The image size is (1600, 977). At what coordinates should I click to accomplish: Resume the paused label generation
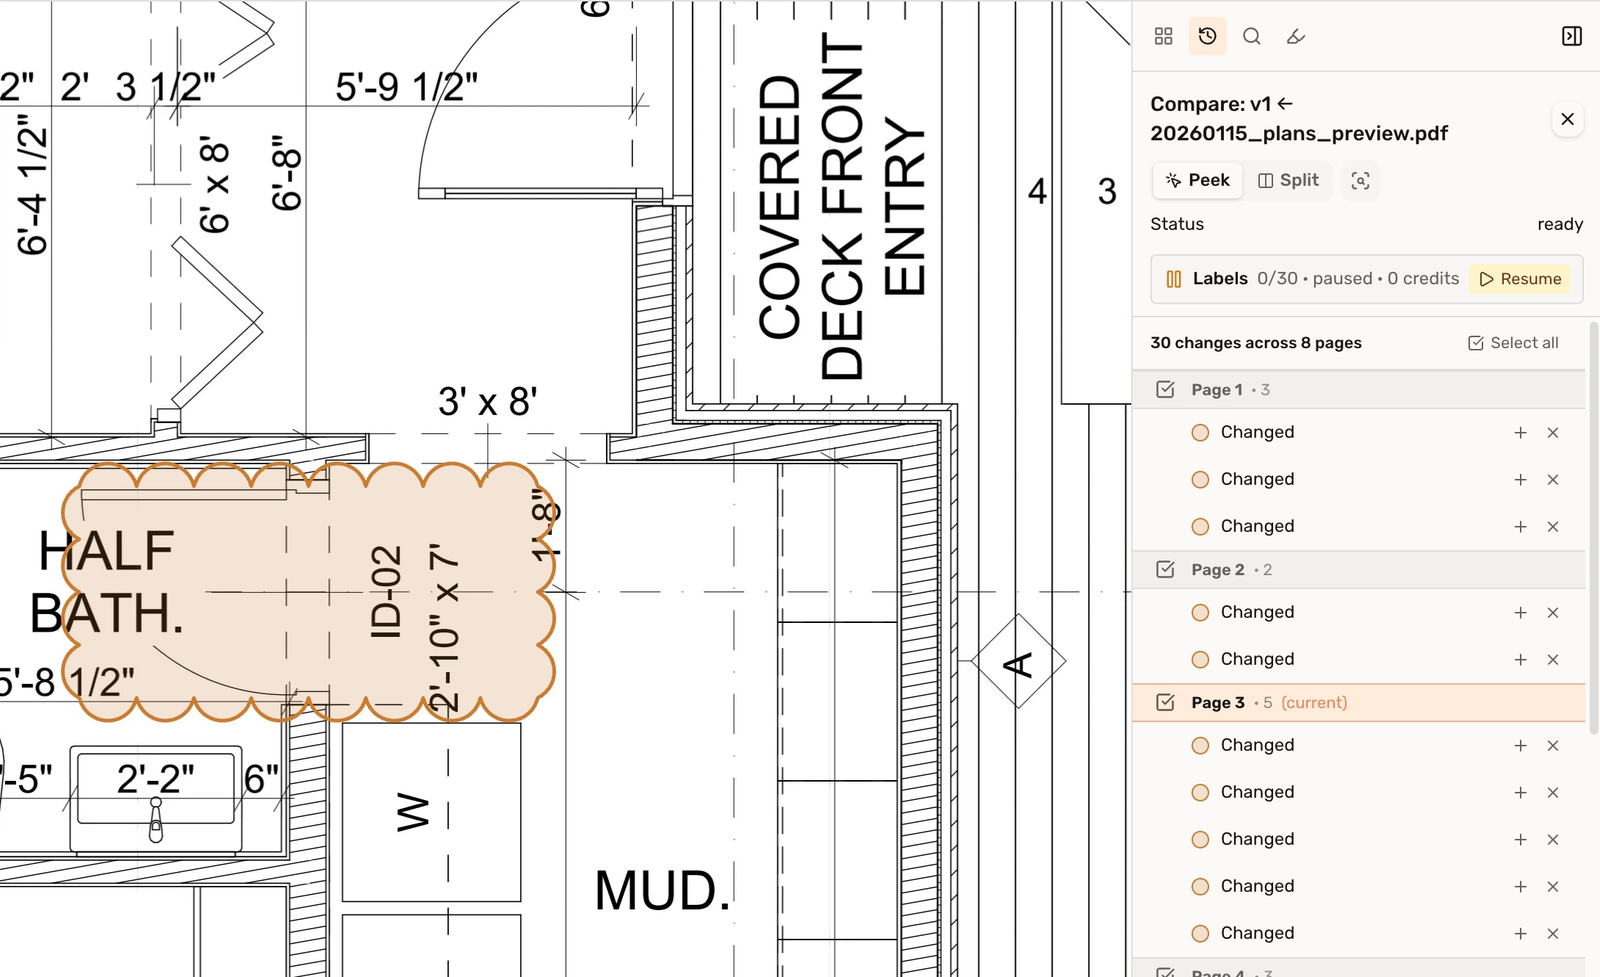click(x=1520, y=279)
